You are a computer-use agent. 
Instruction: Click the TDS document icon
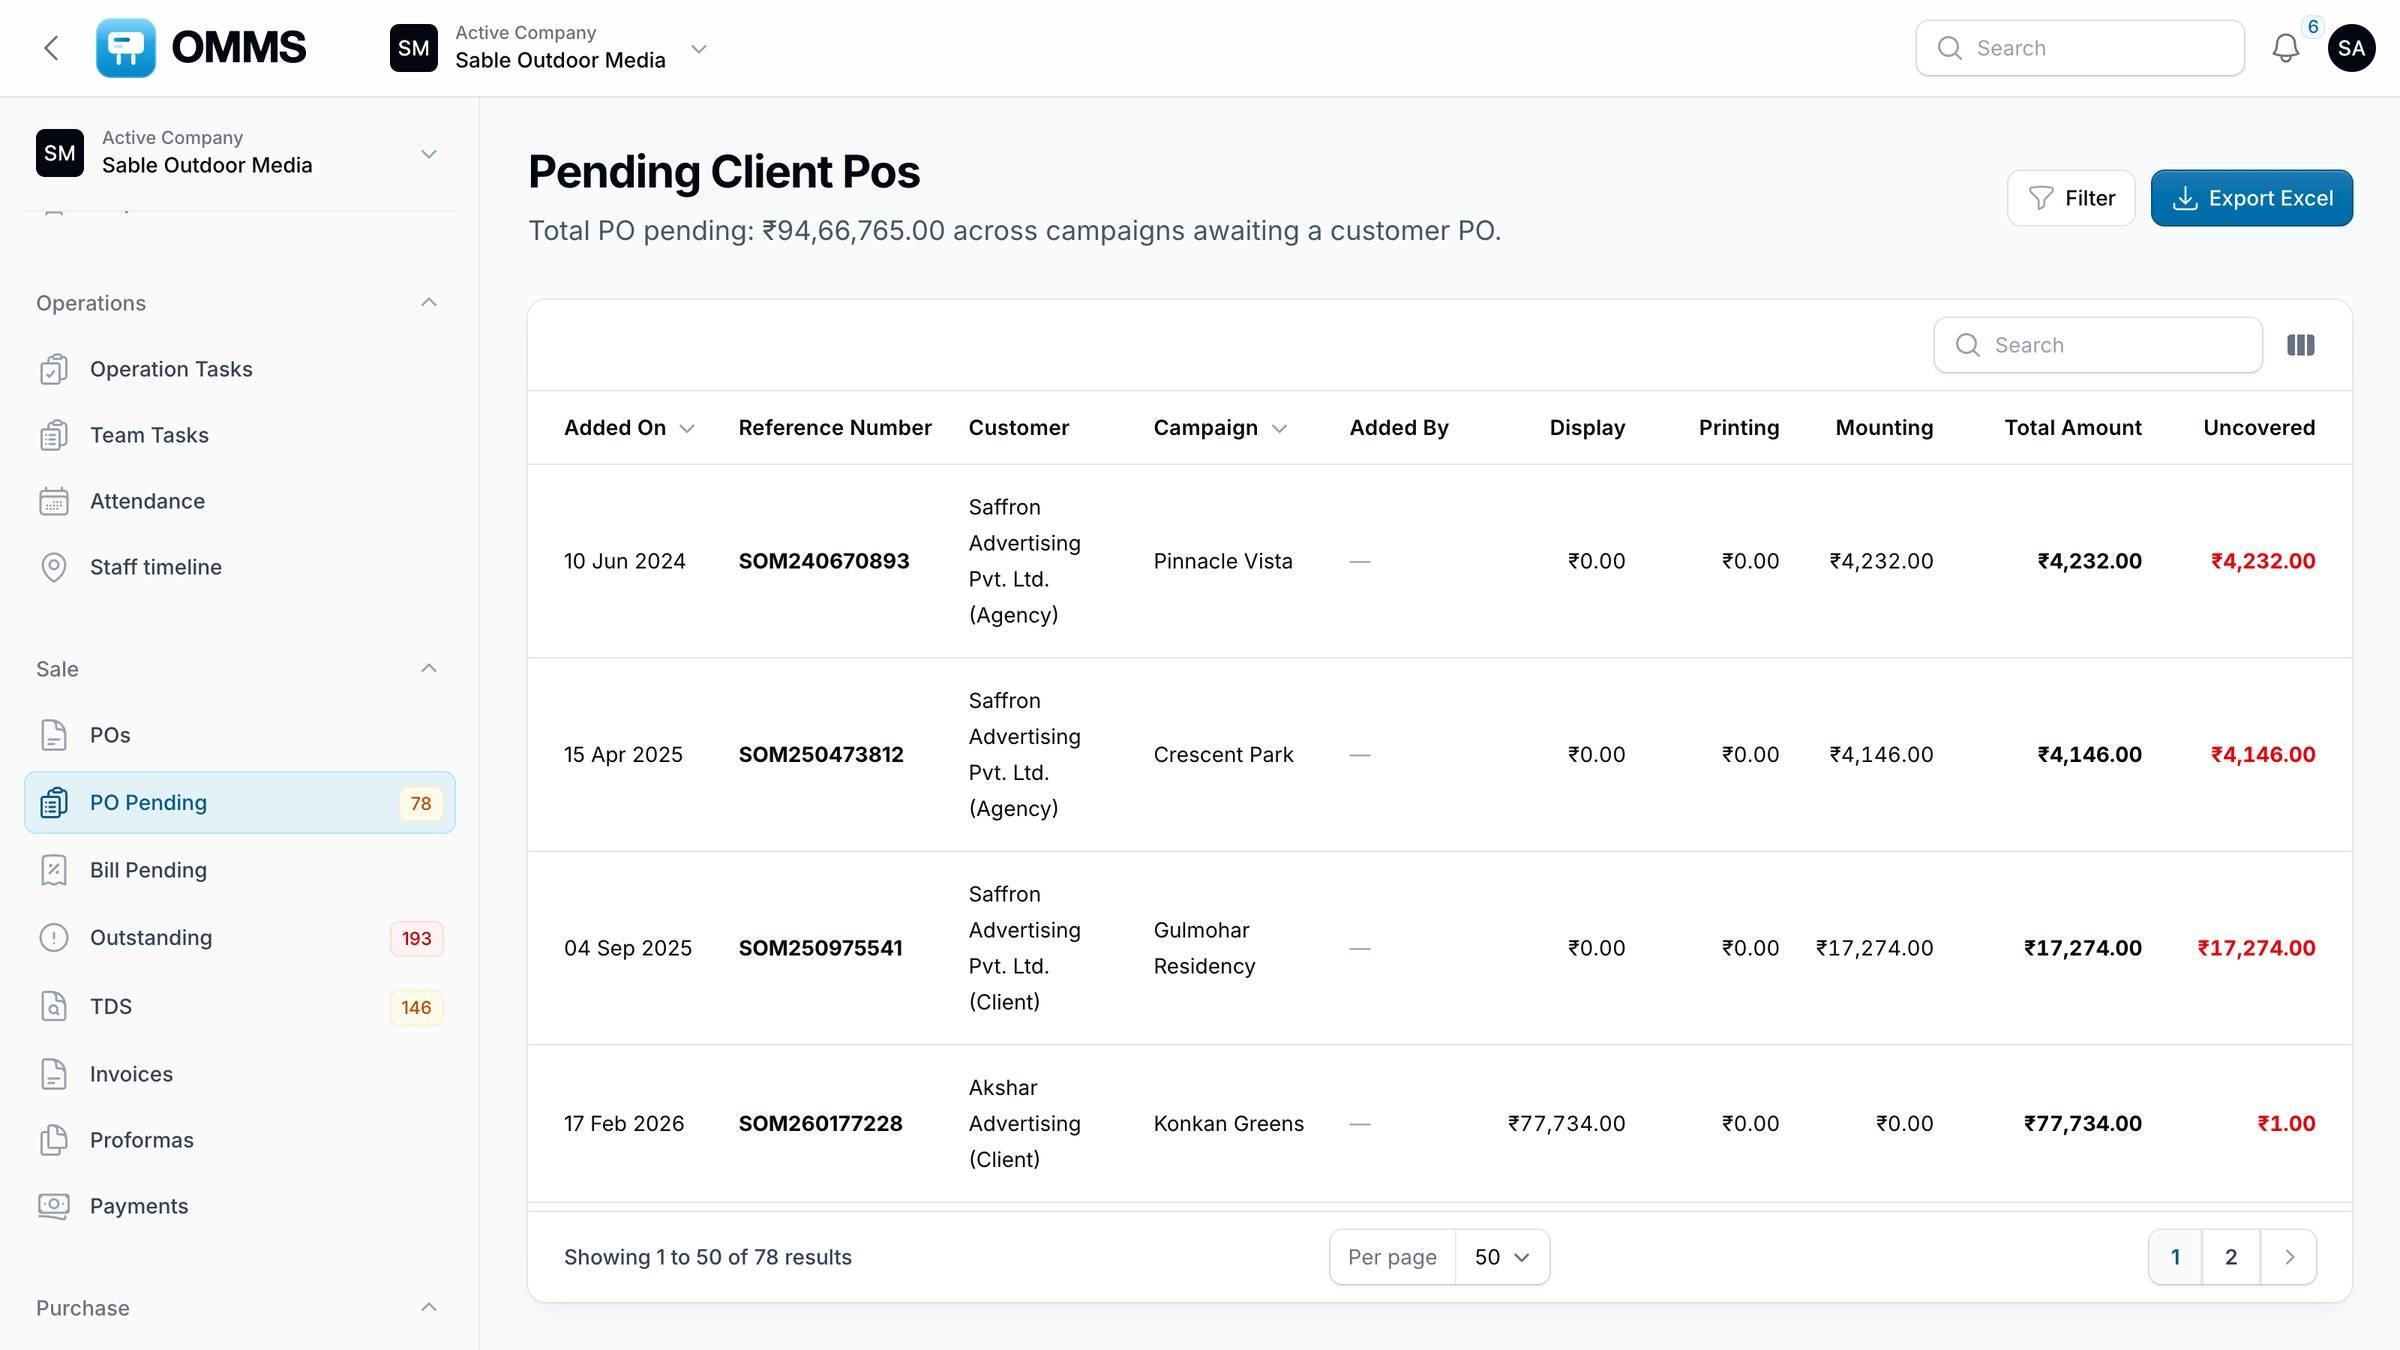click(54, 1006)
